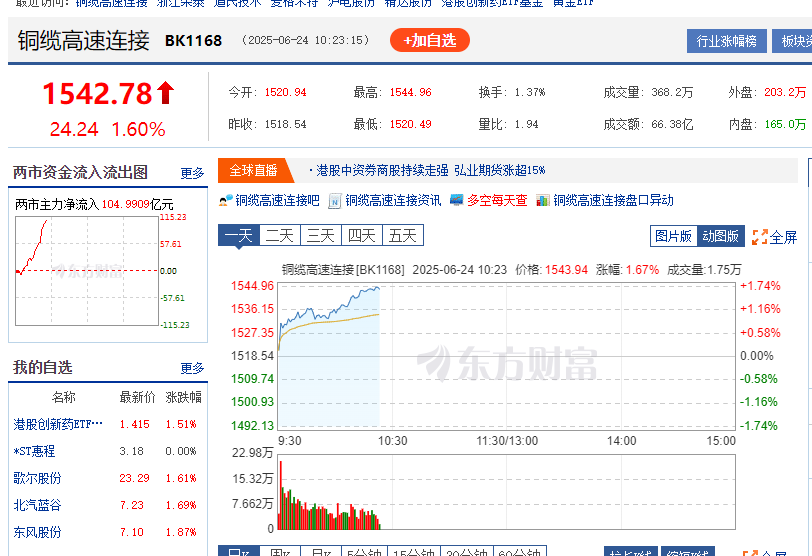Switch chart to 图片版 mode

[673, 236]
